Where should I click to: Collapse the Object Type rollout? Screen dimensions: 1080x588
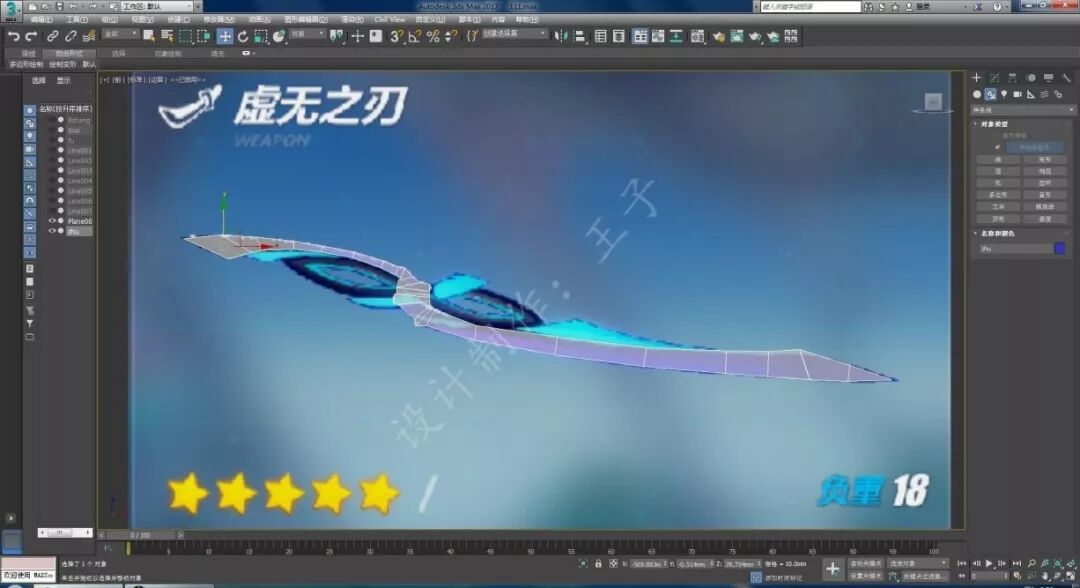point(994,124)
